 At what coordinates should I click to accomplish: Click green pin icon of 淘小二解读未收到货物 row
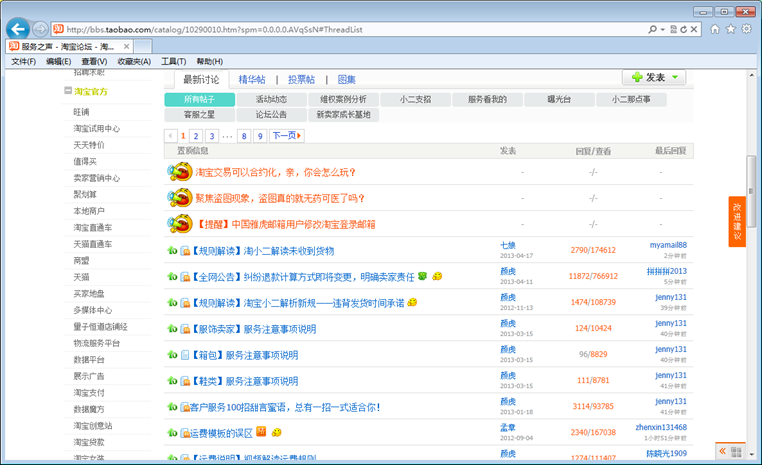pyautogui.click(x=172, y=250)
